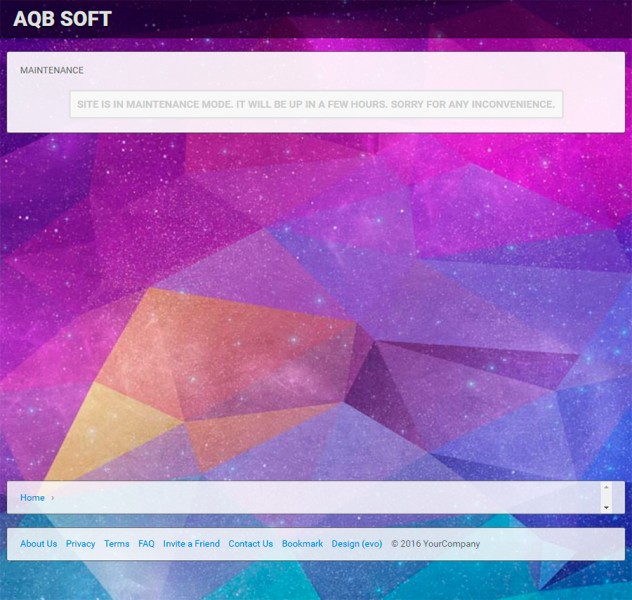Viewport: 632px width, 600px height.
Task: Open Invite a Friend link
Action: point(191,544)
